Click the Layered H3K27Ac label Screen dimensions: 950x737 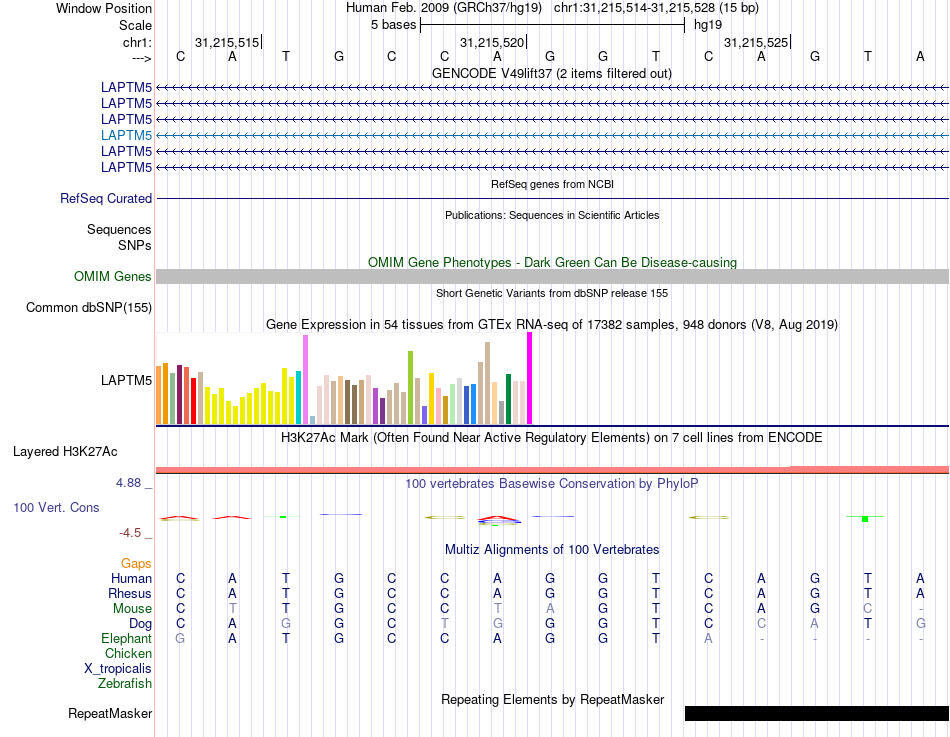[65, 452]
